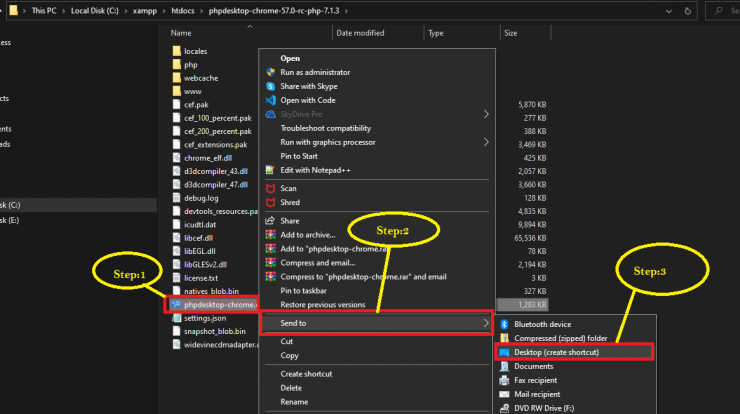Go to htdocs in the address path

[x=183, y=11]
